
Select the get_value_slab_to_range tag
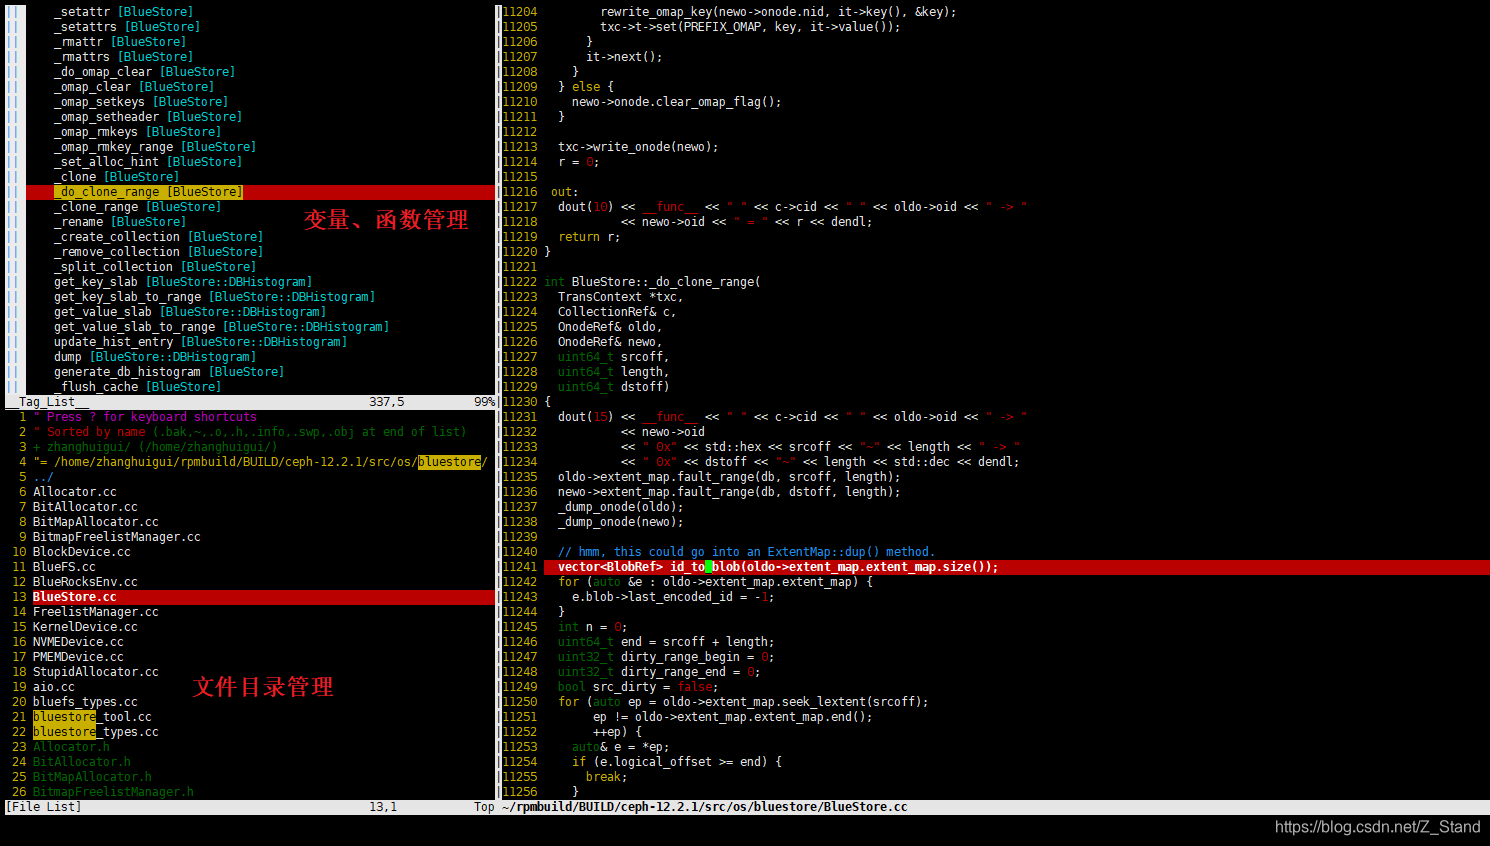tap(221, 327)
